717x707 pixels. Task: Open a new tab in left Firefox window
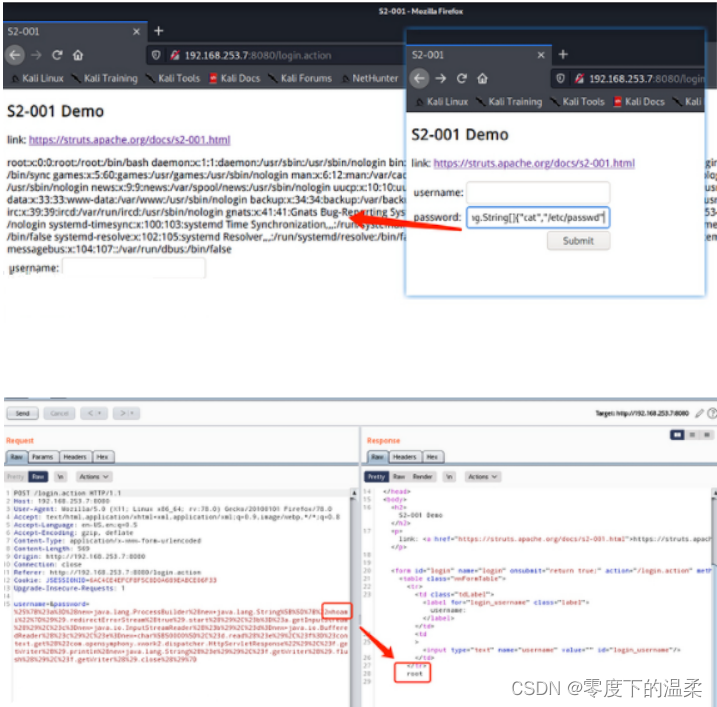(159, 31)
